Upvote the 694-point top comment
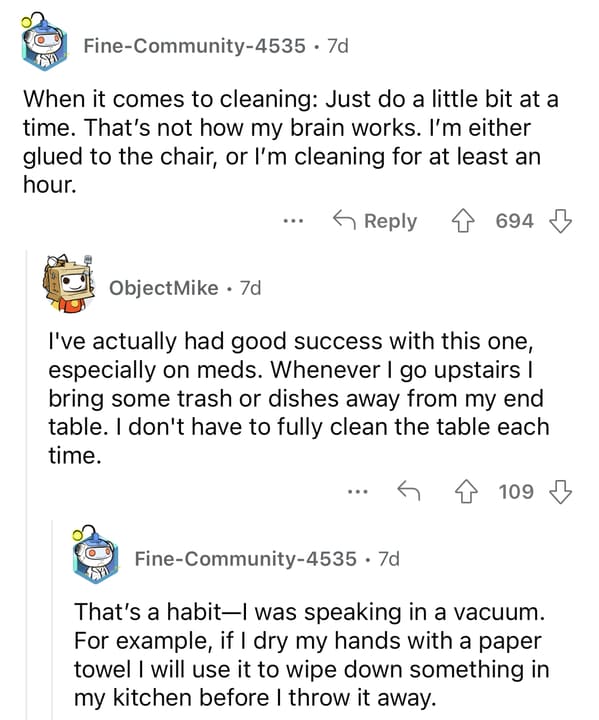 (x=463, y=221)
